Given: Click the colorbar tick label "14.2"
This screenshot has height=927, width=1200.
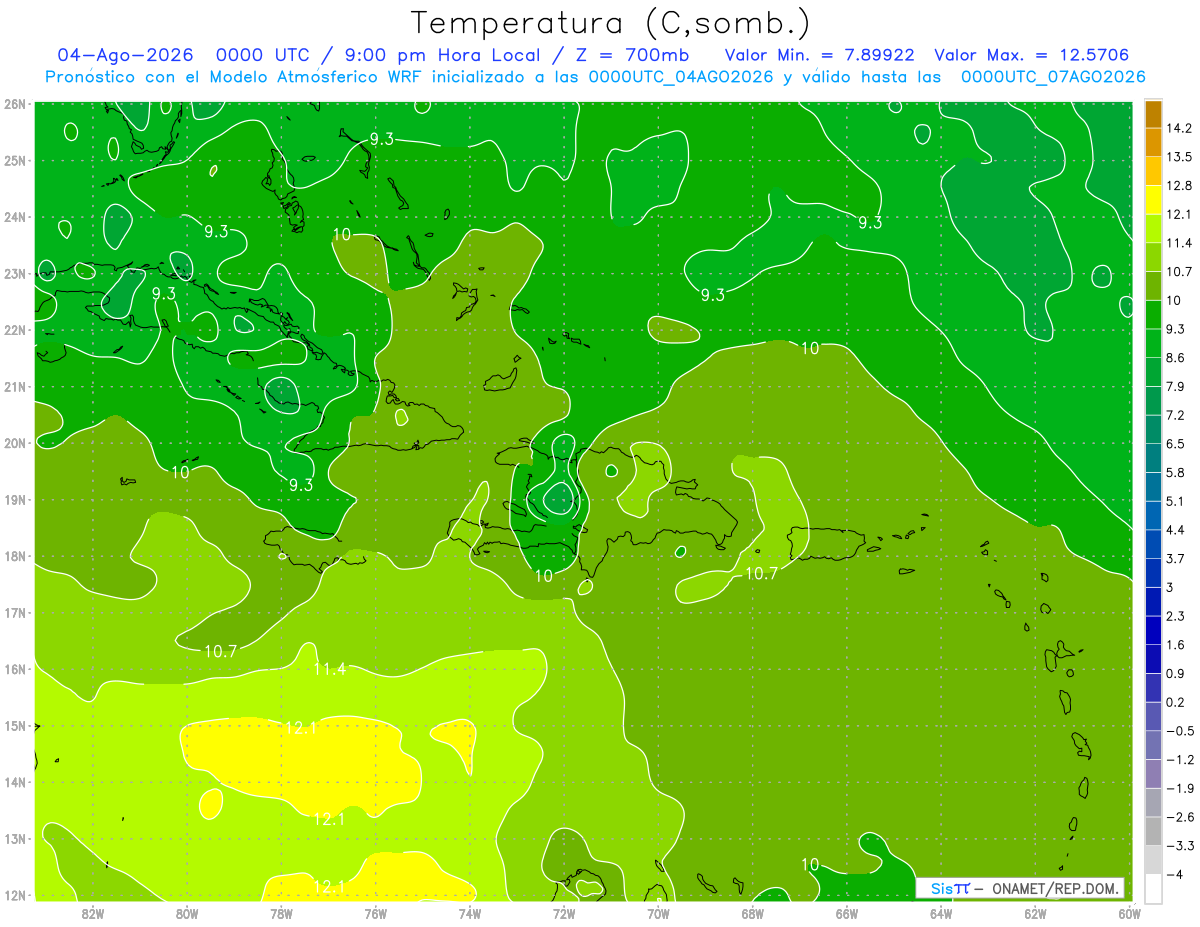Looking at the screenshot, I should coord(1179,128).
